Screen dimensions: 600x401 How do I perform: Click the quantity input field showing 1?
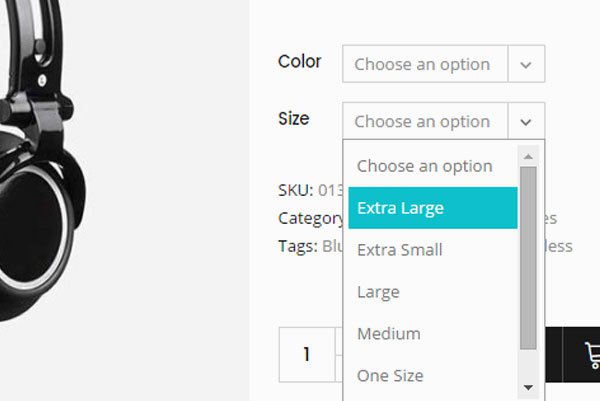coord(307,354)
